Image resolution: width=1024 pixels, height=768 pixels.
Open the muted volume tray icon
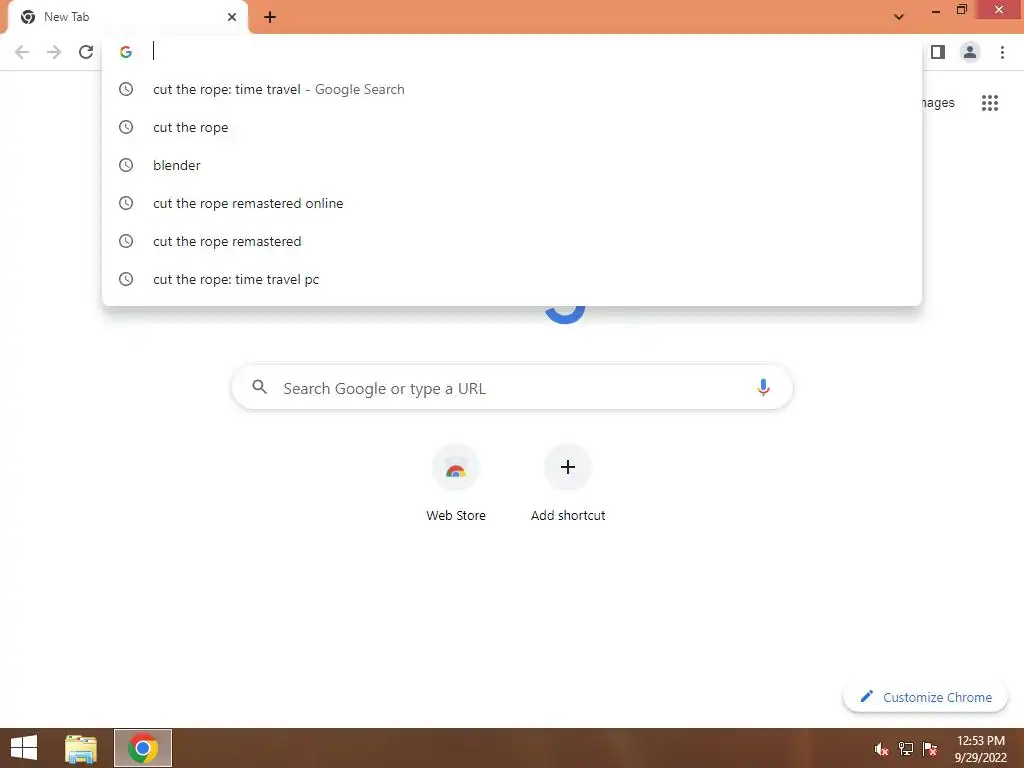pyautogui.click(x=882, y=749)
